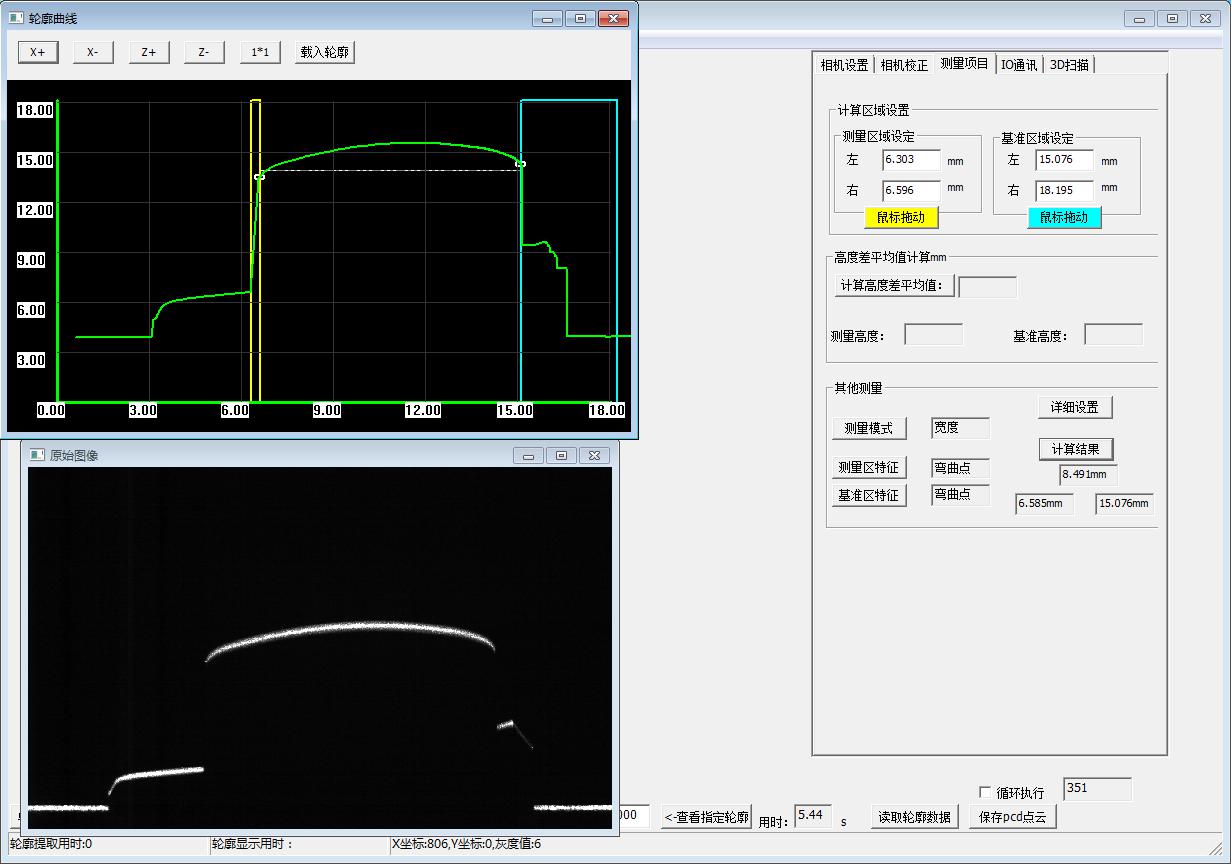Reset the view with the 1*1 button
This screenshot has width=1231, height=864.
260,53
